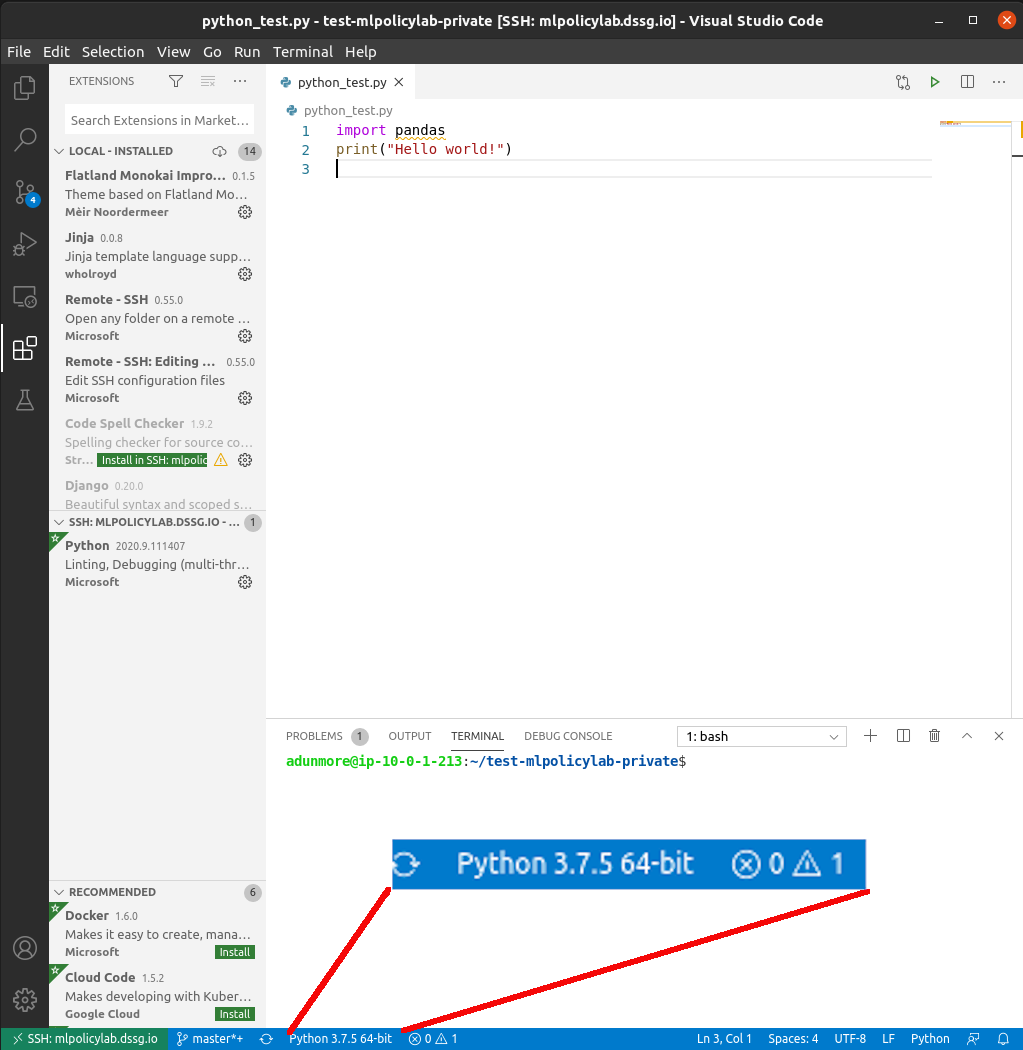Clear extensions search results icon

point(208,81)
